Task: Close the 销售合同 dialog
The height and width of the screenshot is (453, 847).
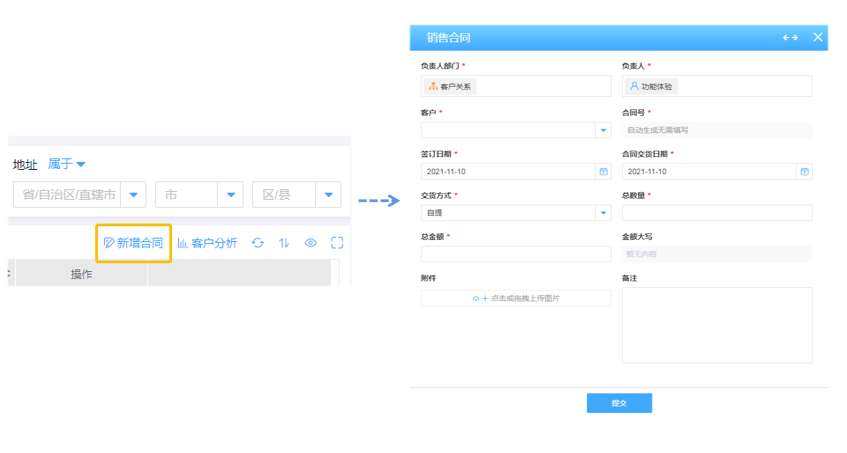Action: (818, 38)
